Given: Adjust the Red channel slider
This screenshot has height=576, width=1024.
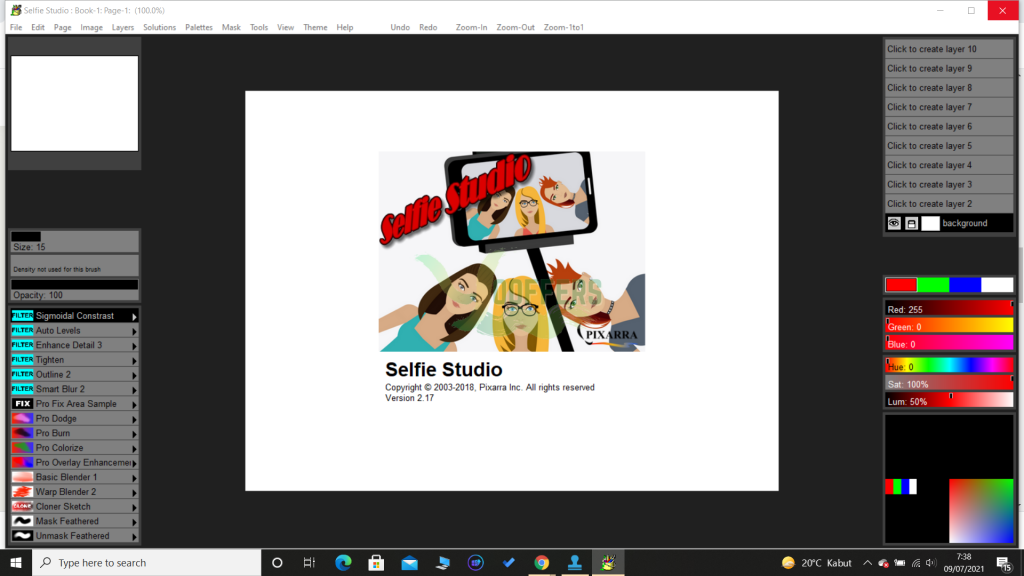Looking at the screenshot, I should point(949,309).
